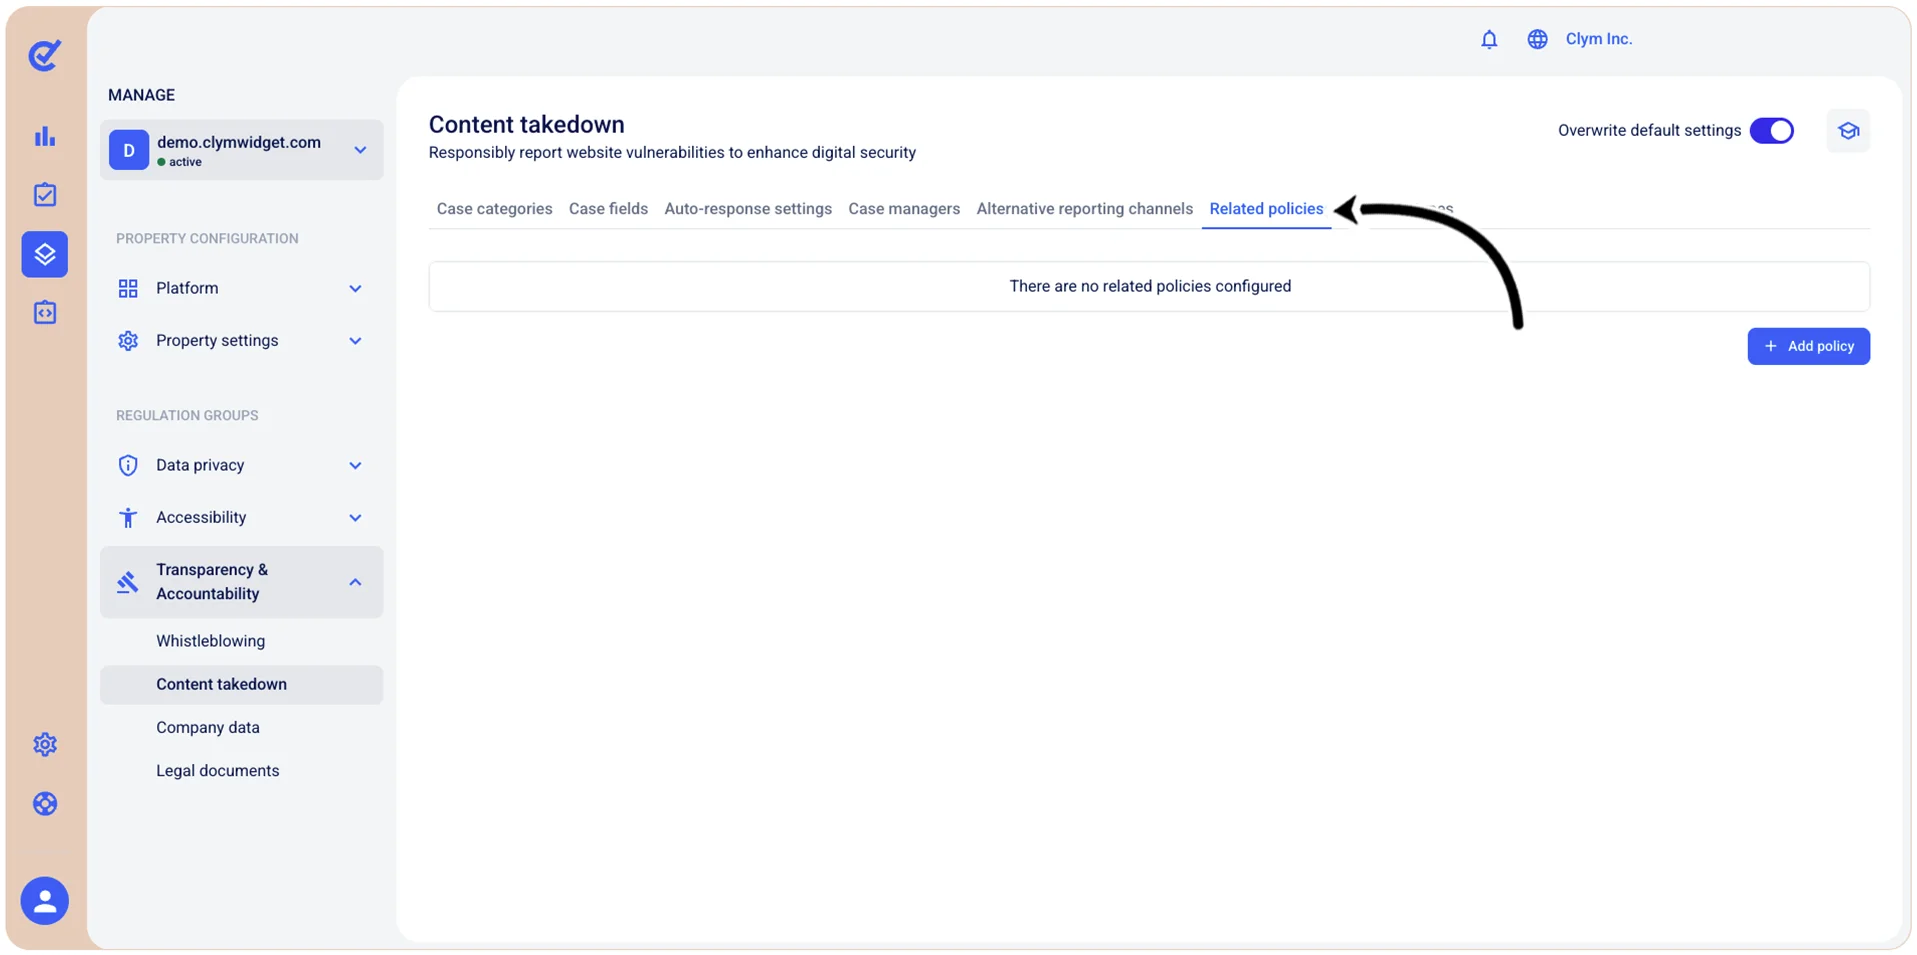Viewport: 1917px width, 955px height.
Task: Click the notifications bell icon
Action: click(x=1489, y=39)
